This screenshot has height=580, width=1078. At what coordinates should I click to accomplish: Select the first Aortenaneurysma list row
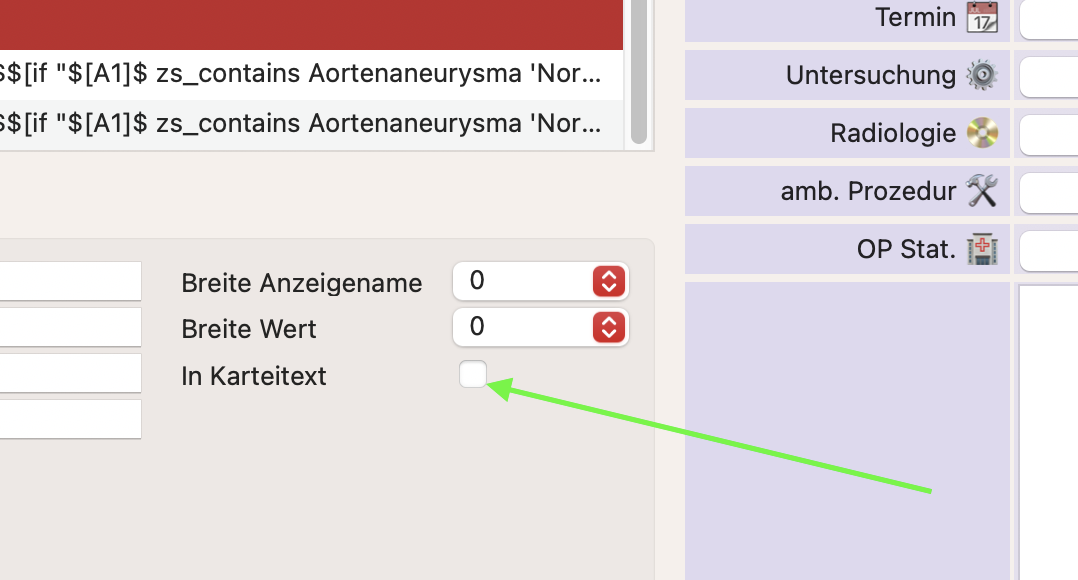point(311,74)
